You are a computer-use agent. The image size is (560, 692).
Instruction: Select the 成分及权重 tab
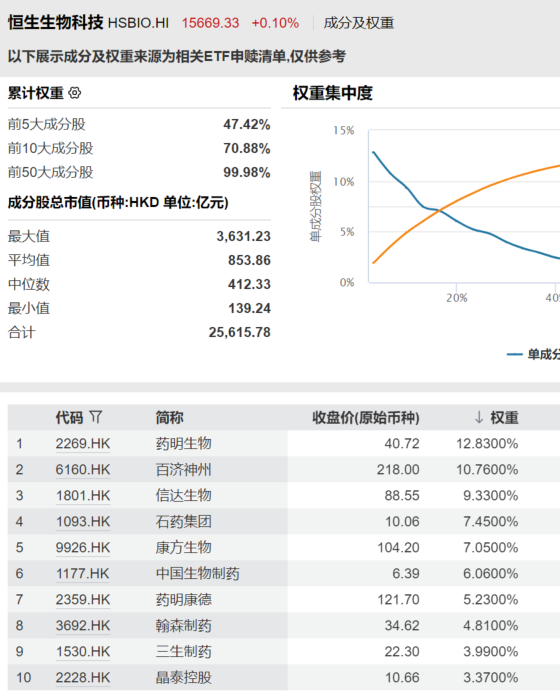coord(358,23)
